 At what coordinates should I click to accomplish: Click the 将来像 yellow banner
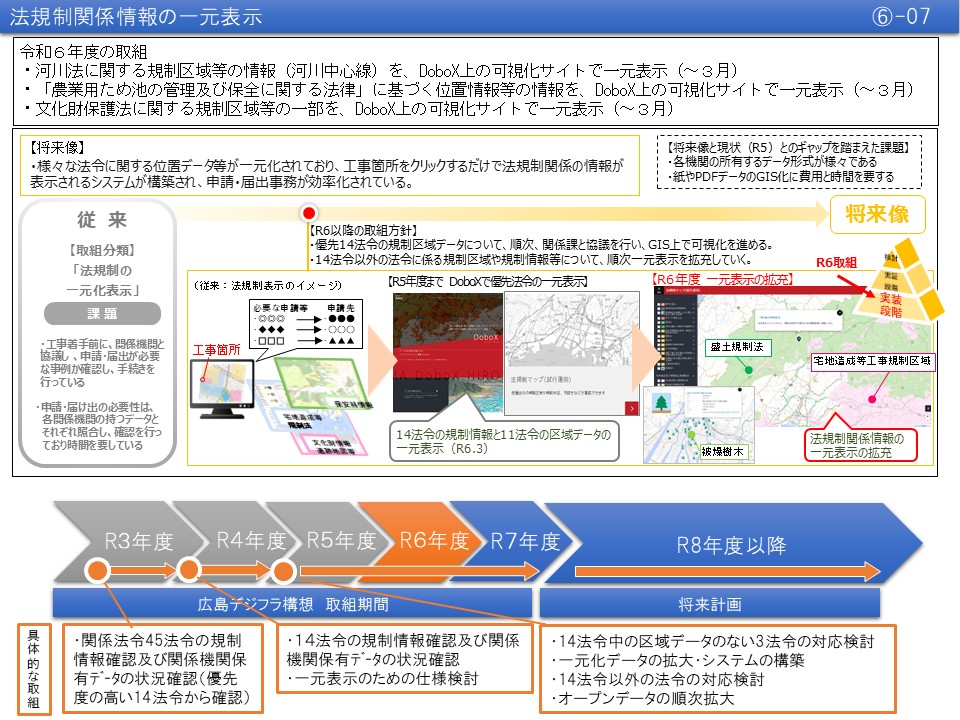click(876, 214)
